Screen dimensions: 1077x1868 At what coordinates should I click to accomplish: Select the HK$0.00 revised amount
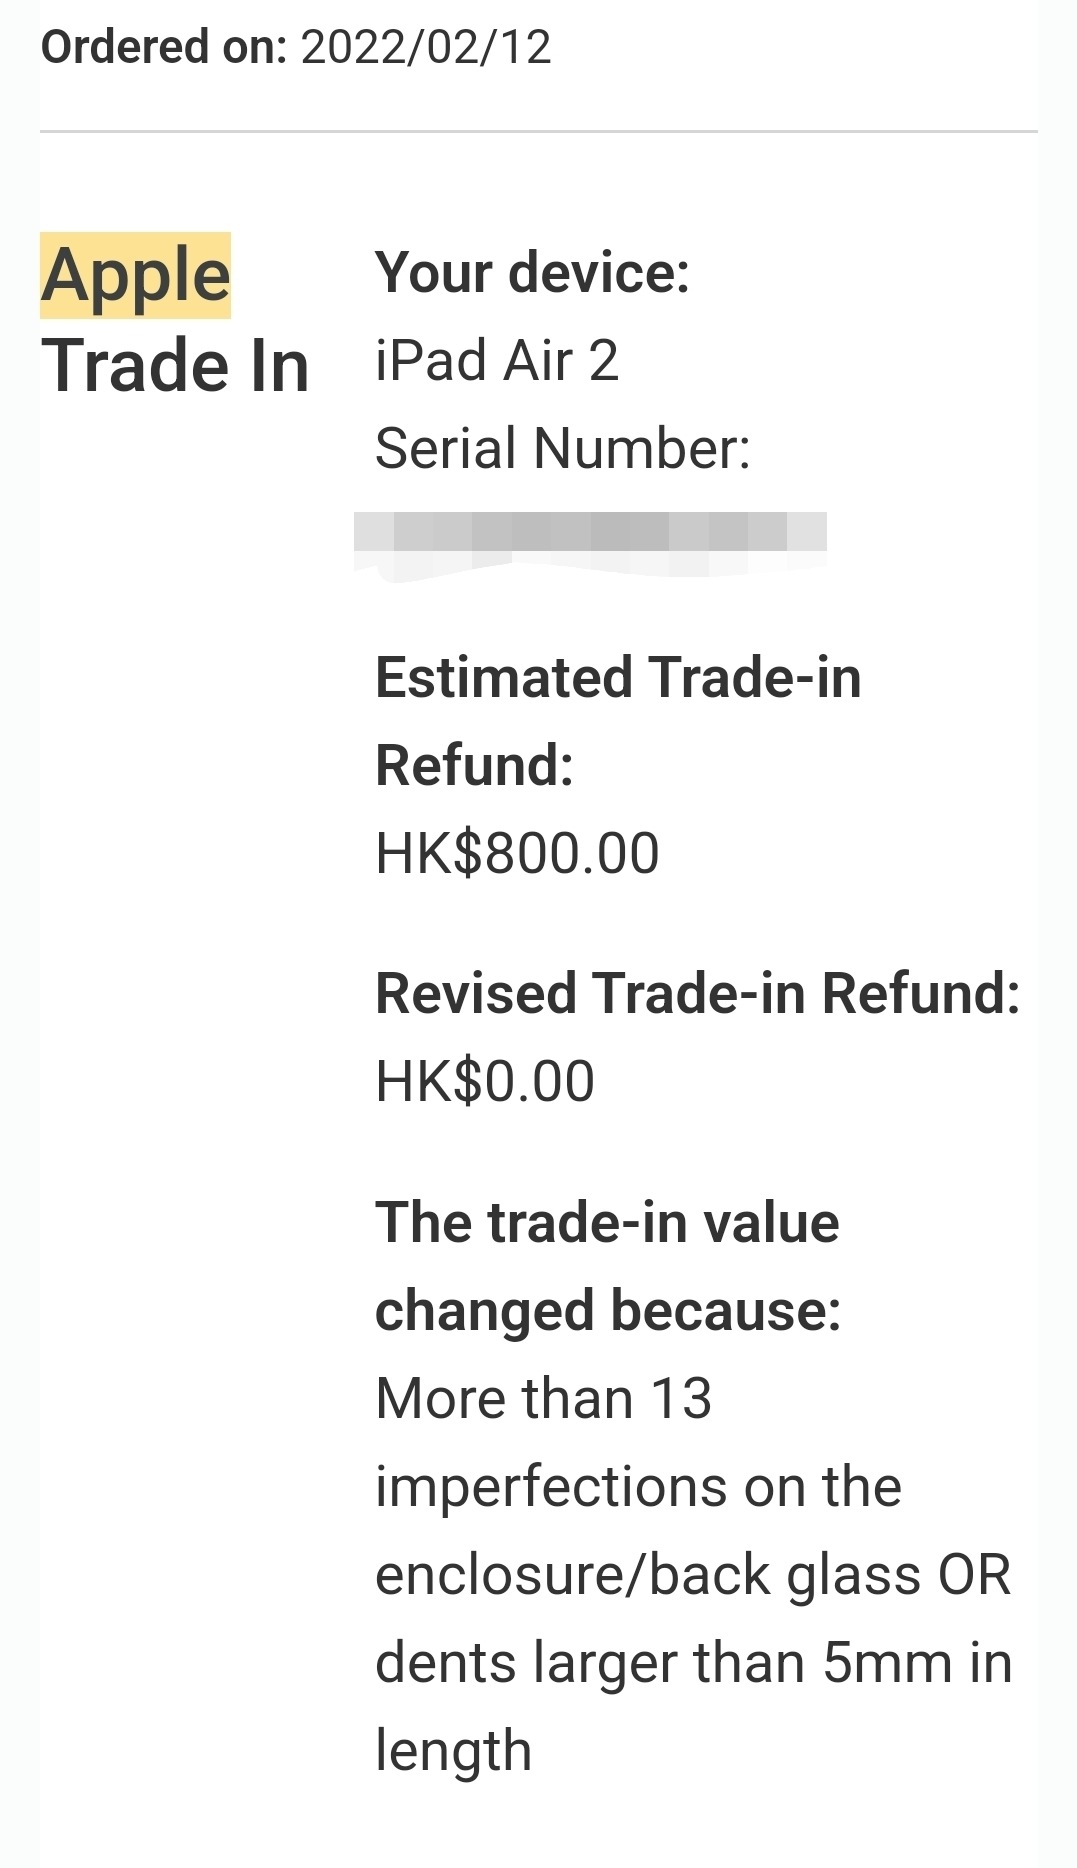tap(485, 1081)
